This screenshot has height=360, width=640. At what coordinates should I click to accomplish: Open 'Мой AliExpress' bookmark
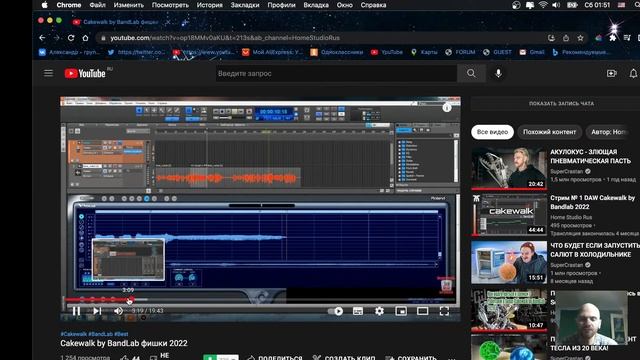tap(272, 52)
